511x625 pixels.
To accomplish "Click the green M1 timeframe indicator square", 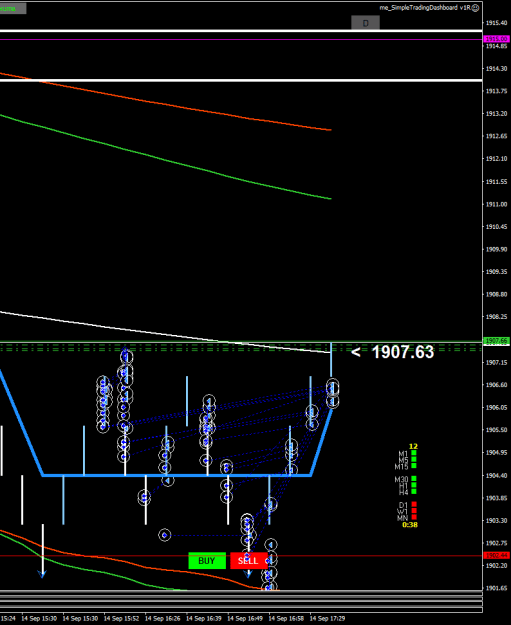I will pyautogui.click(x=414, y=453).
